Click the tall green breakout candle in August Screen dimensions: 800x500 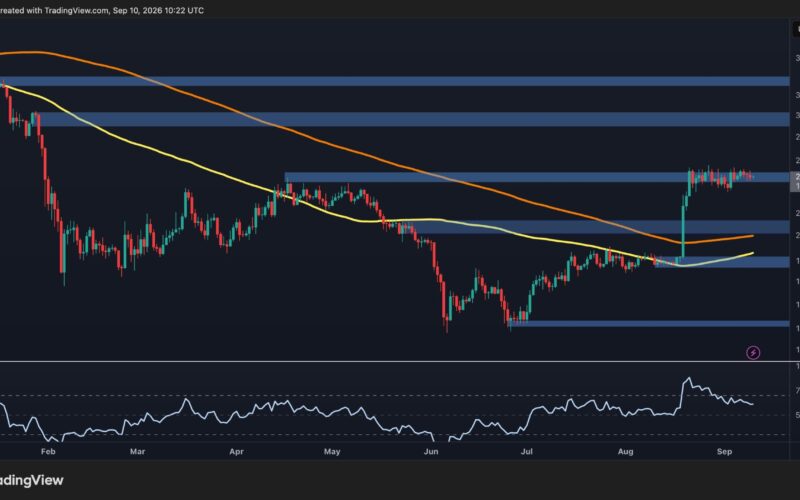pos(683,226)
